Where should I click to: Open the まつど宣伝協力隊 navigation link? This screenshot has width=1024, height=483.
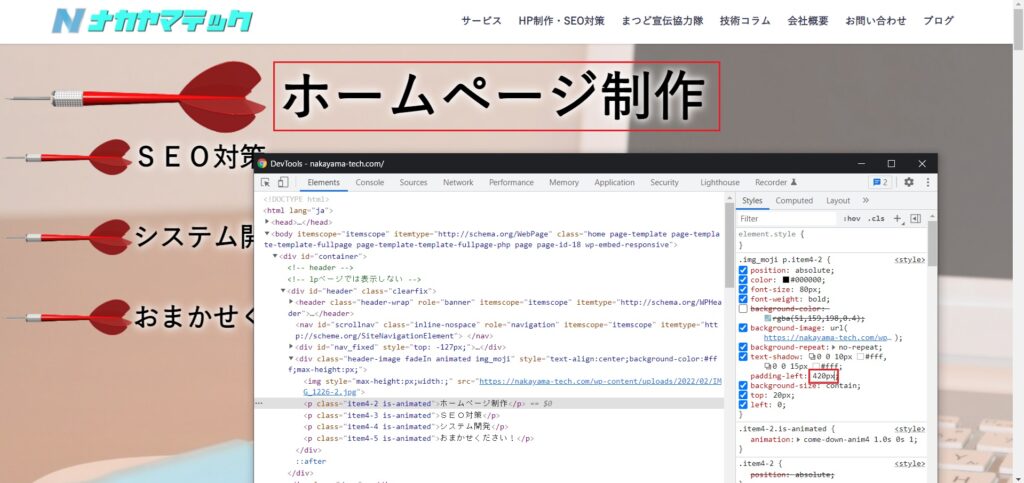pyautogui.click(x=662, y=21)
